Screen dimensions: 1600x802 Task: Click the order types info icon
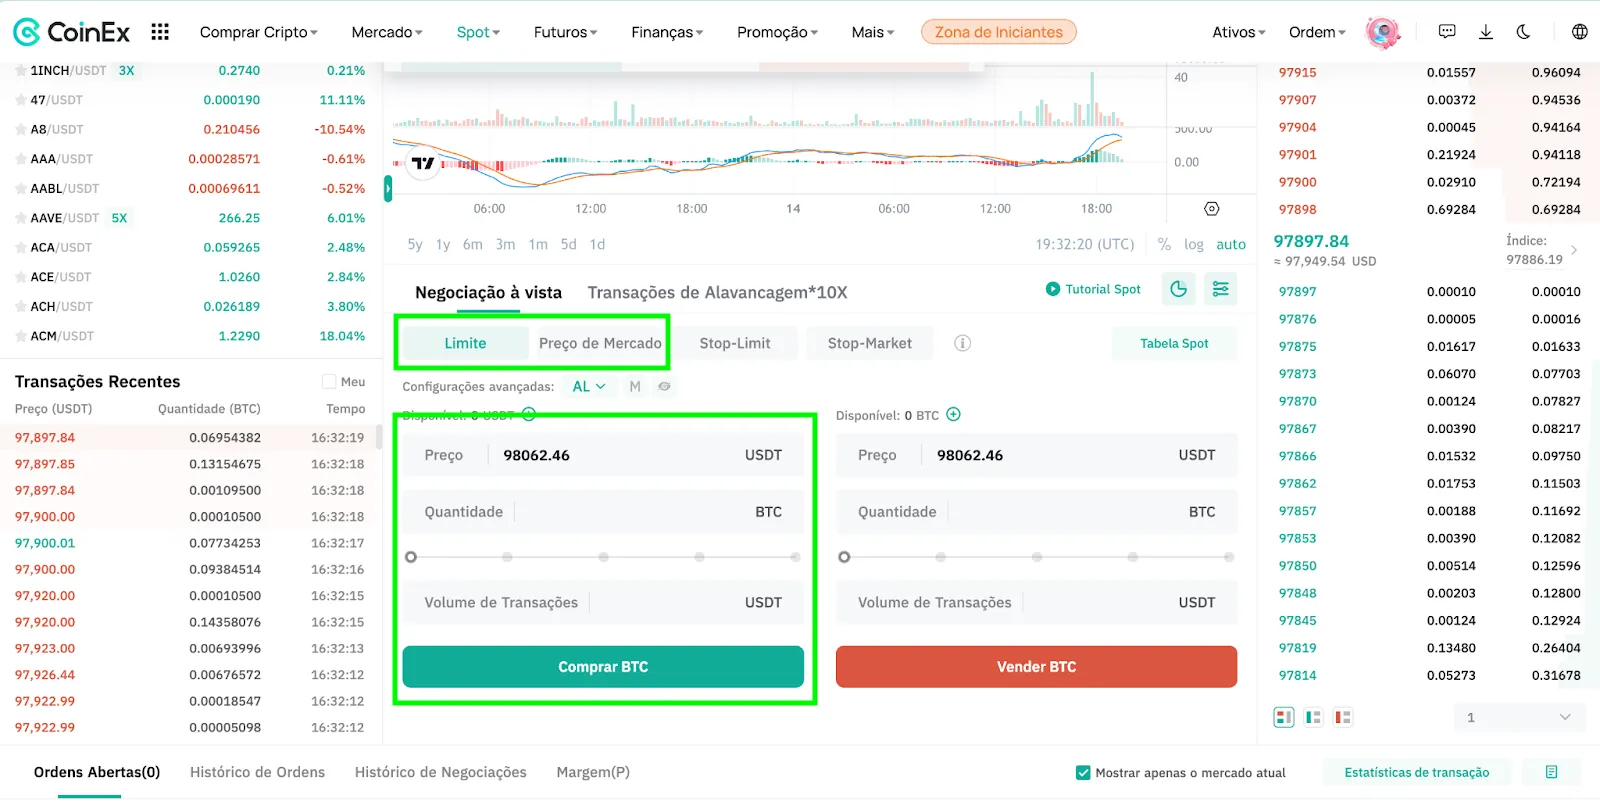pyautogui.click(x=963, y=343)
